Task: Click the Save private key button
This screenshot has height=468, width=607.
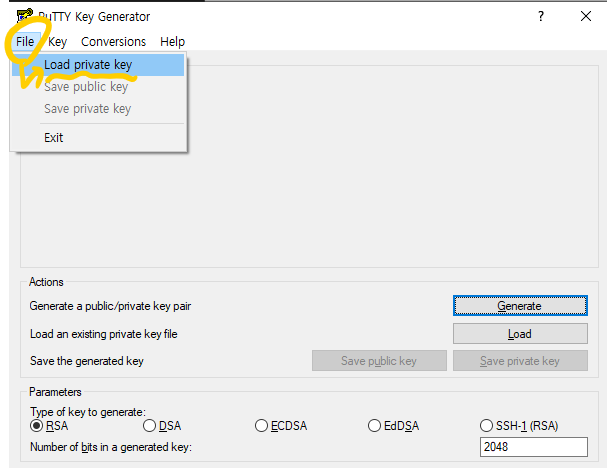Action: (520, 361)
